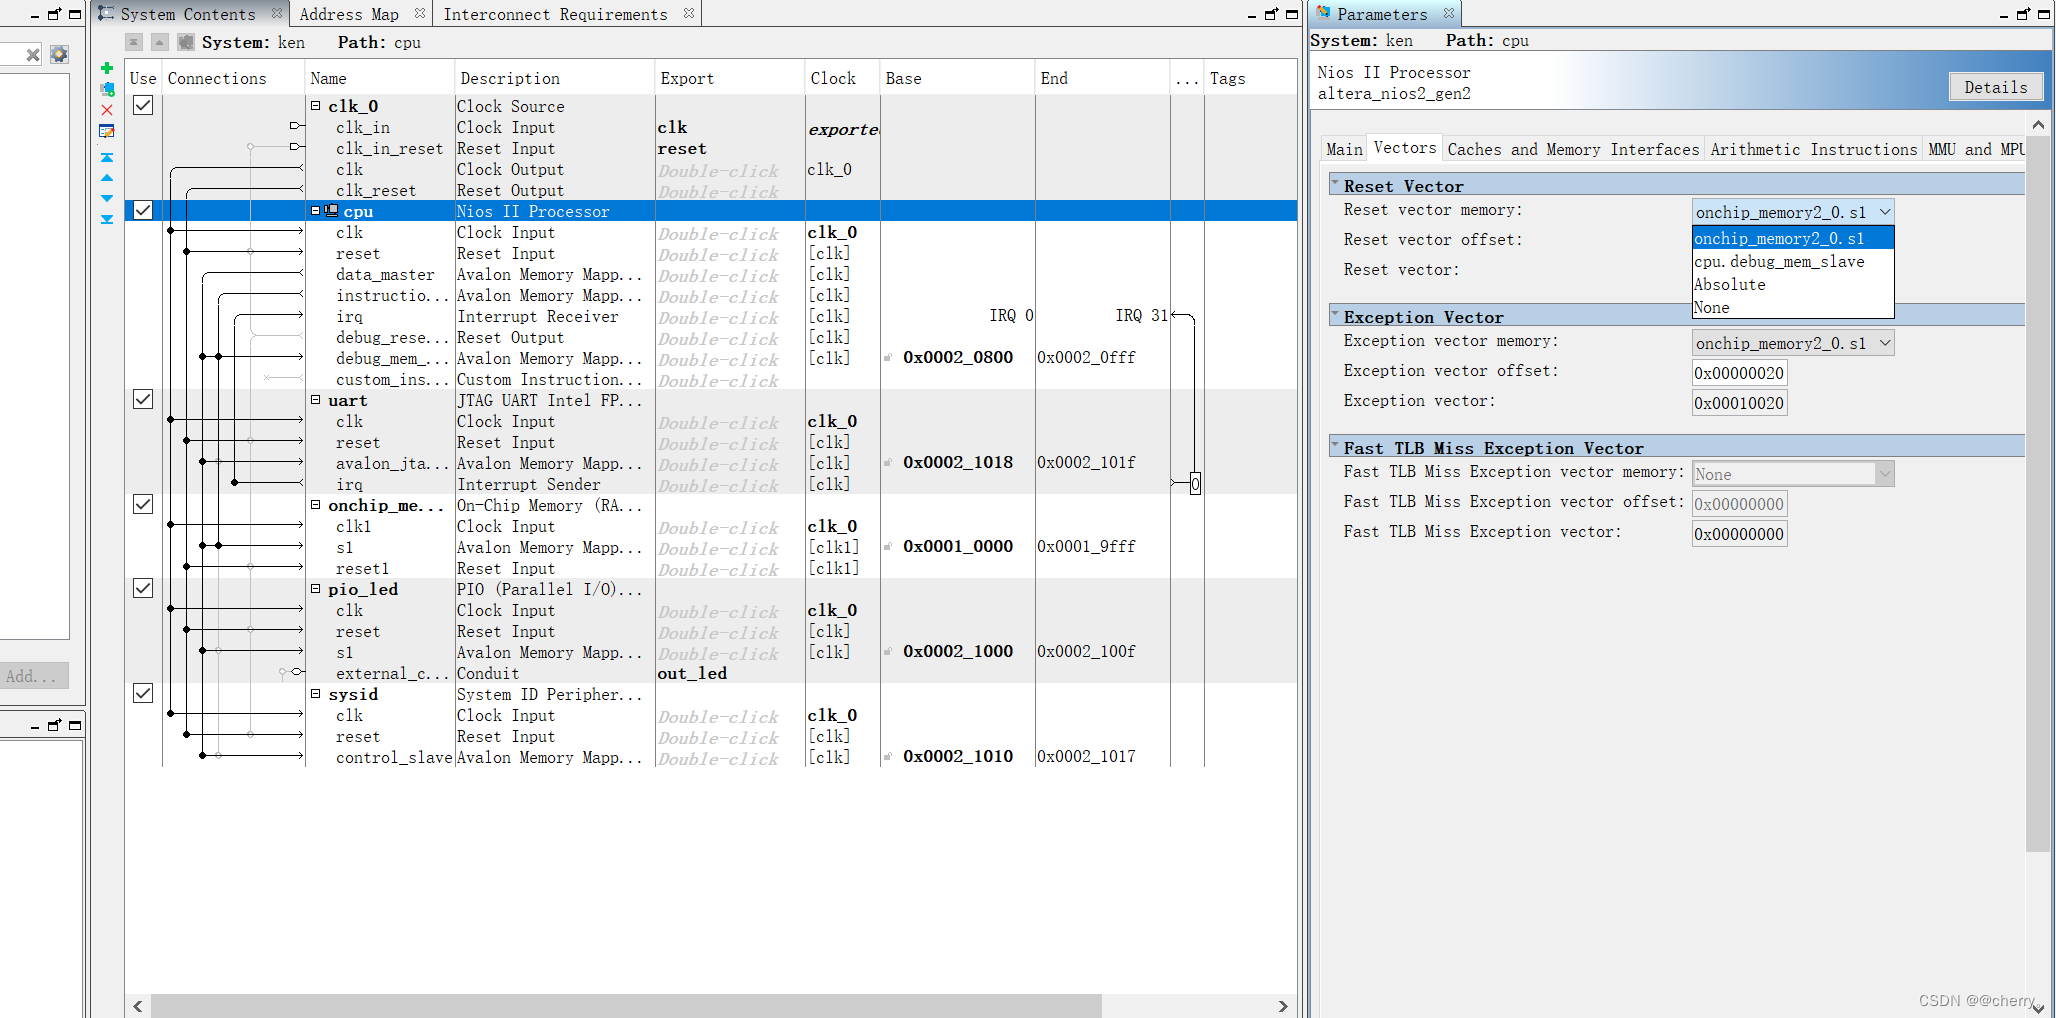Image resolution: width=2056 pixels, height=1018 pixels.
Task: Open the Reset vector memory dropdown
Action: (x=1793, y=212)
